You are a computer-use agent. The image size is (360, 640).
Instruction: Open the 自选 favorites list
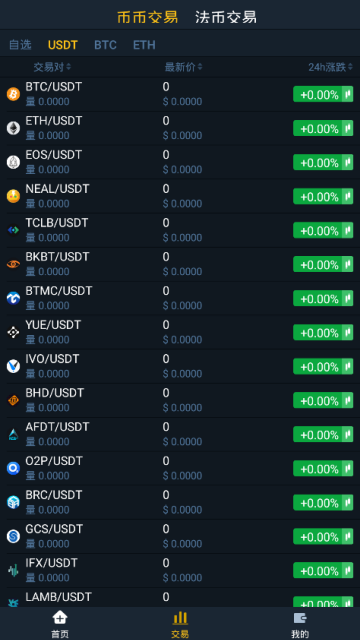click(x=20, y=44)
